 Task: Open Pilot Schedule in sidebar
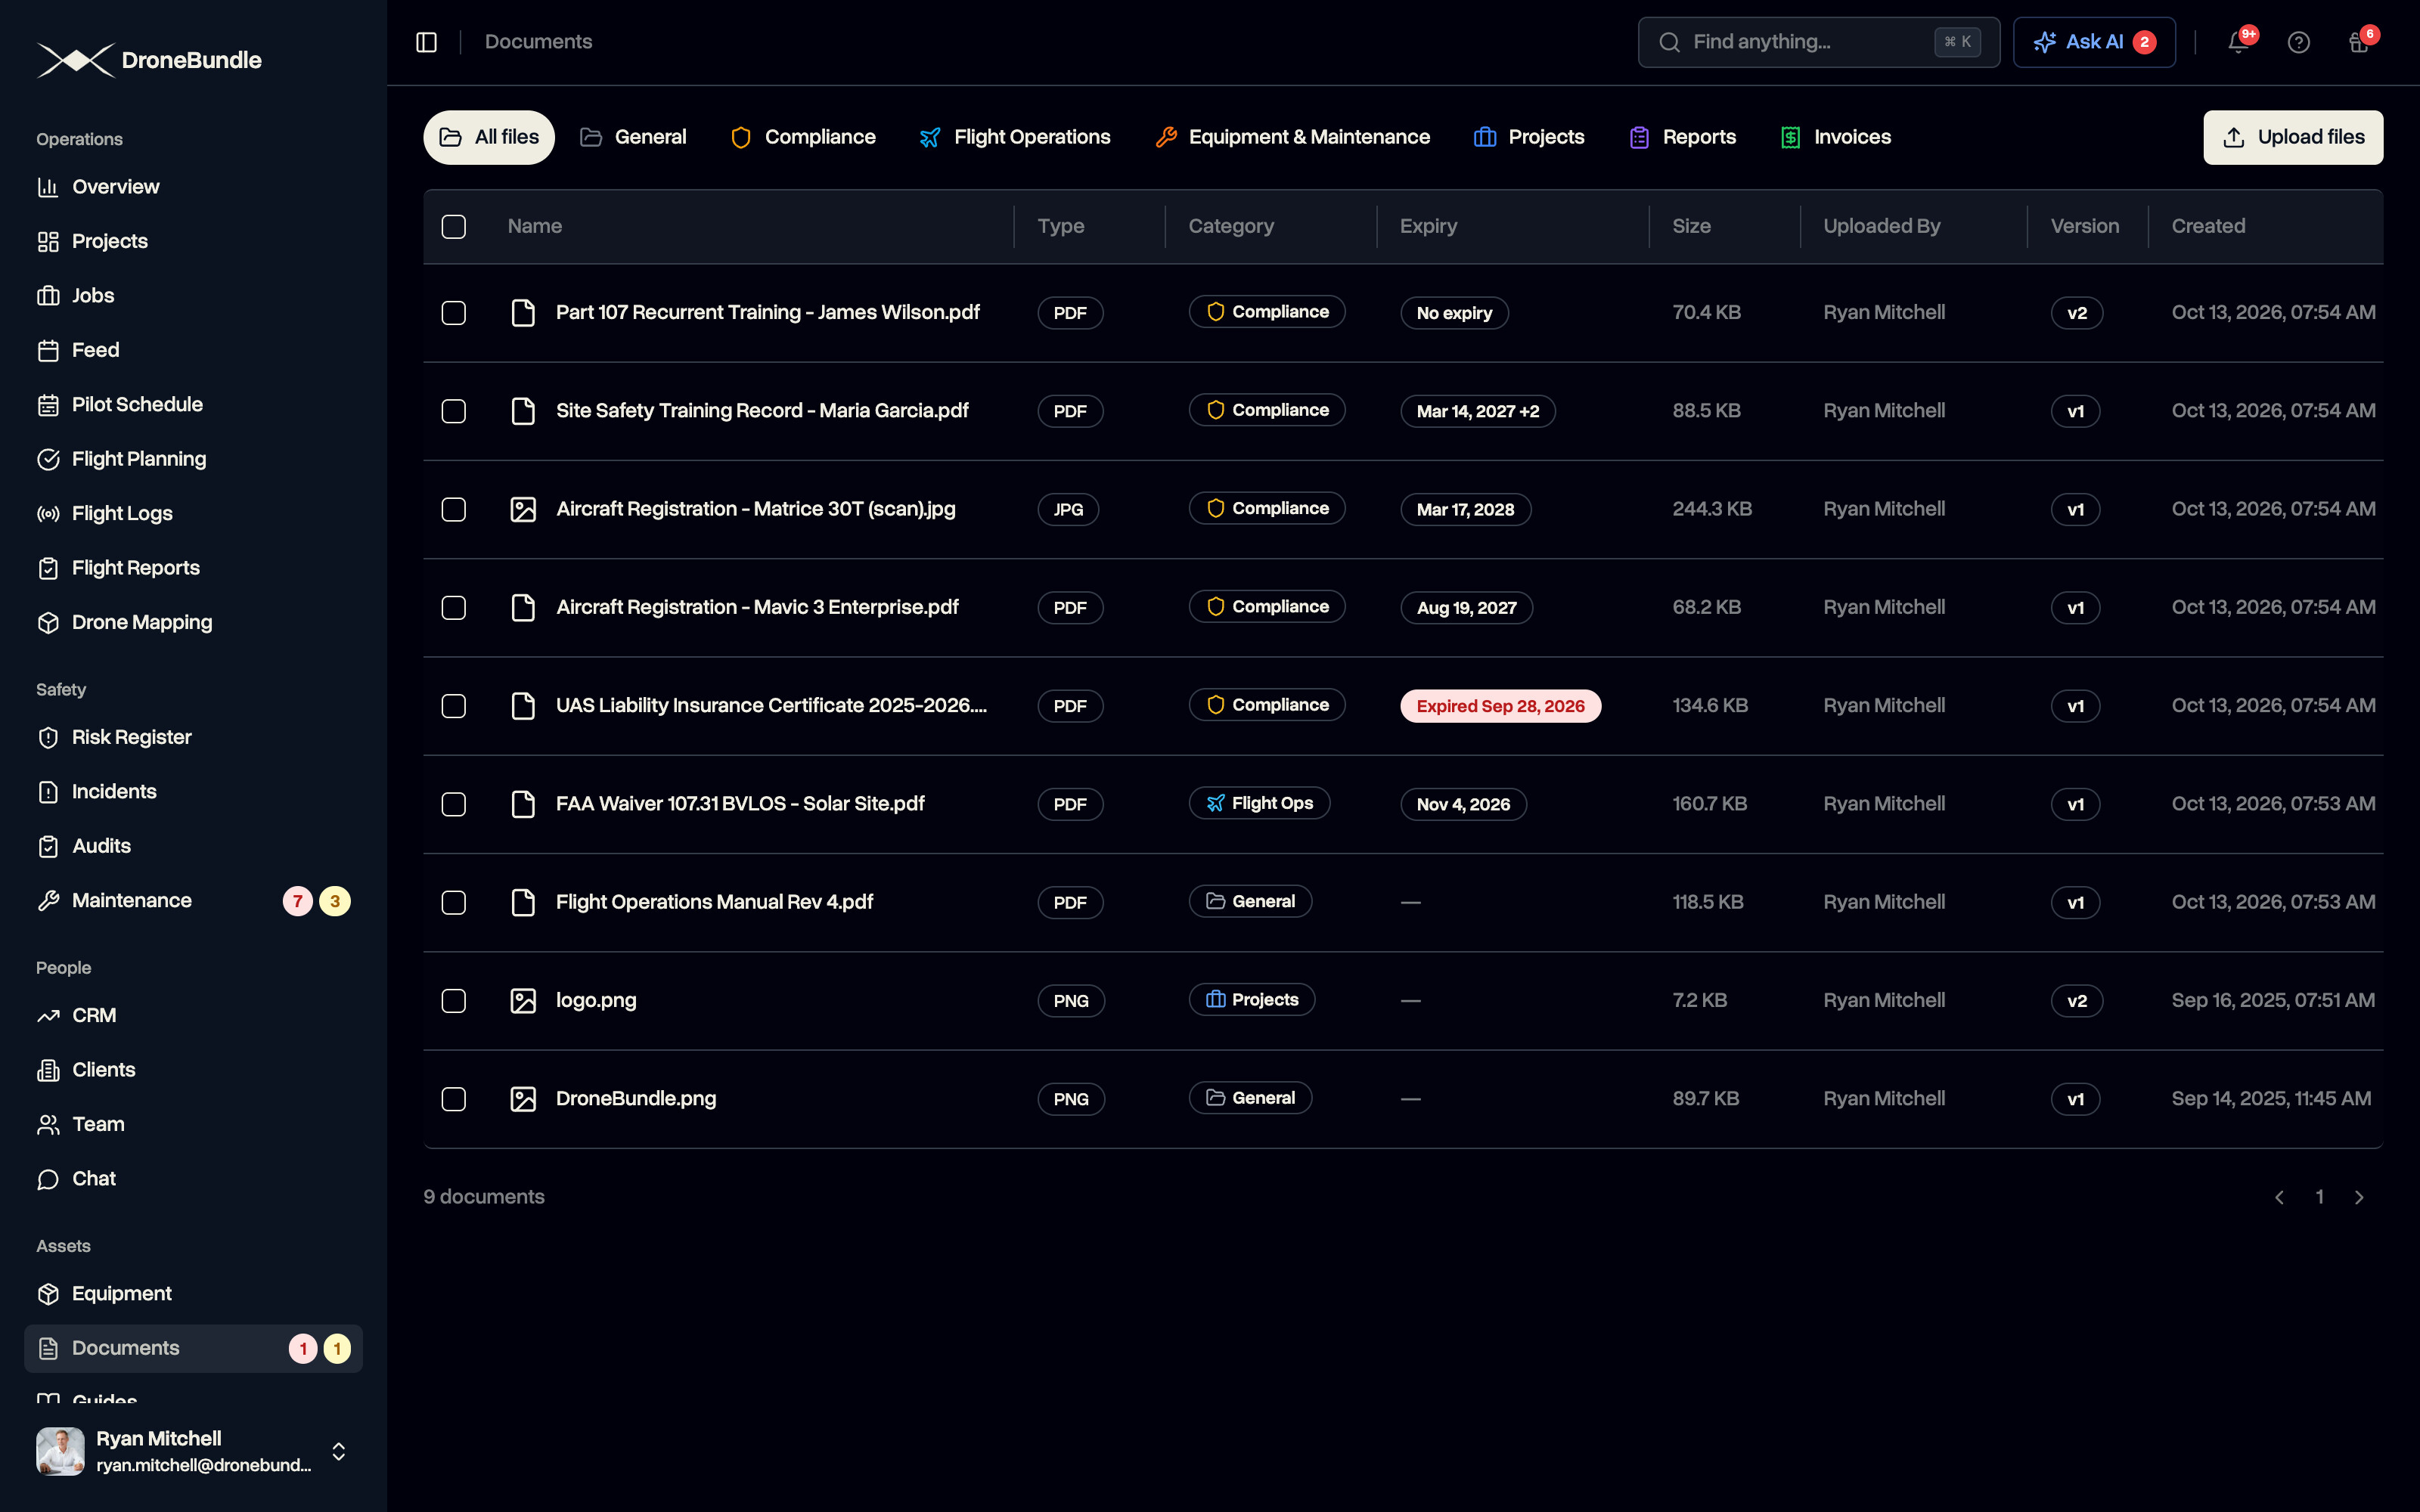pyautogui.click(x=193, y=404)
